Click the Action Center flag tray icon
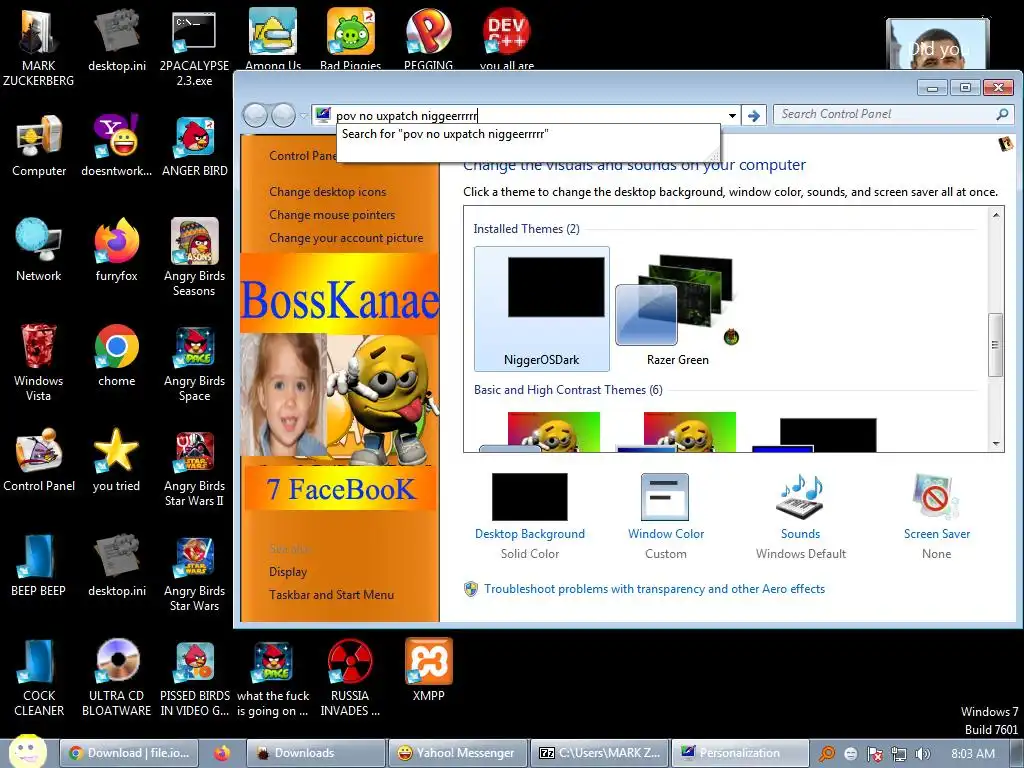The image size is (1024, 768). tap(875, 754)
